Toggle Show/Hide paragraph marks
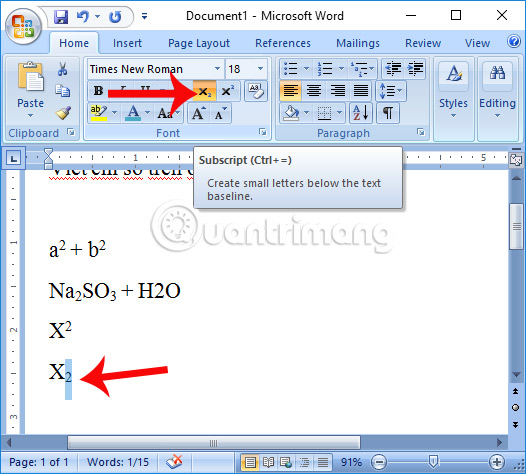 point(388,113)
